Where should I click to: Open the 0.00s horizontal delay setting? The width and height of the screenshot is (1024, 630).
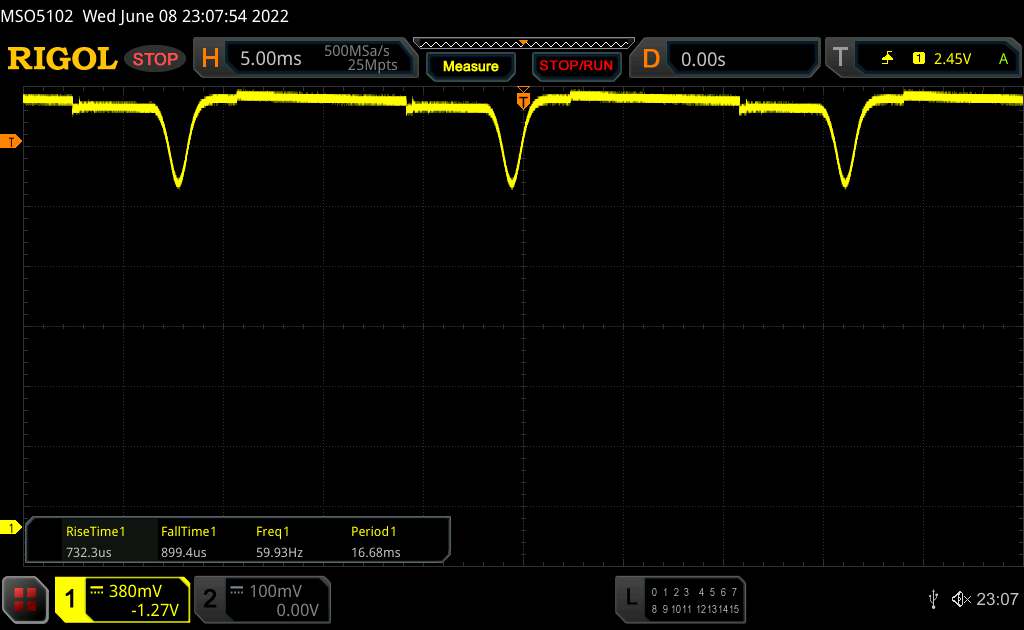(x=703, y=59)
